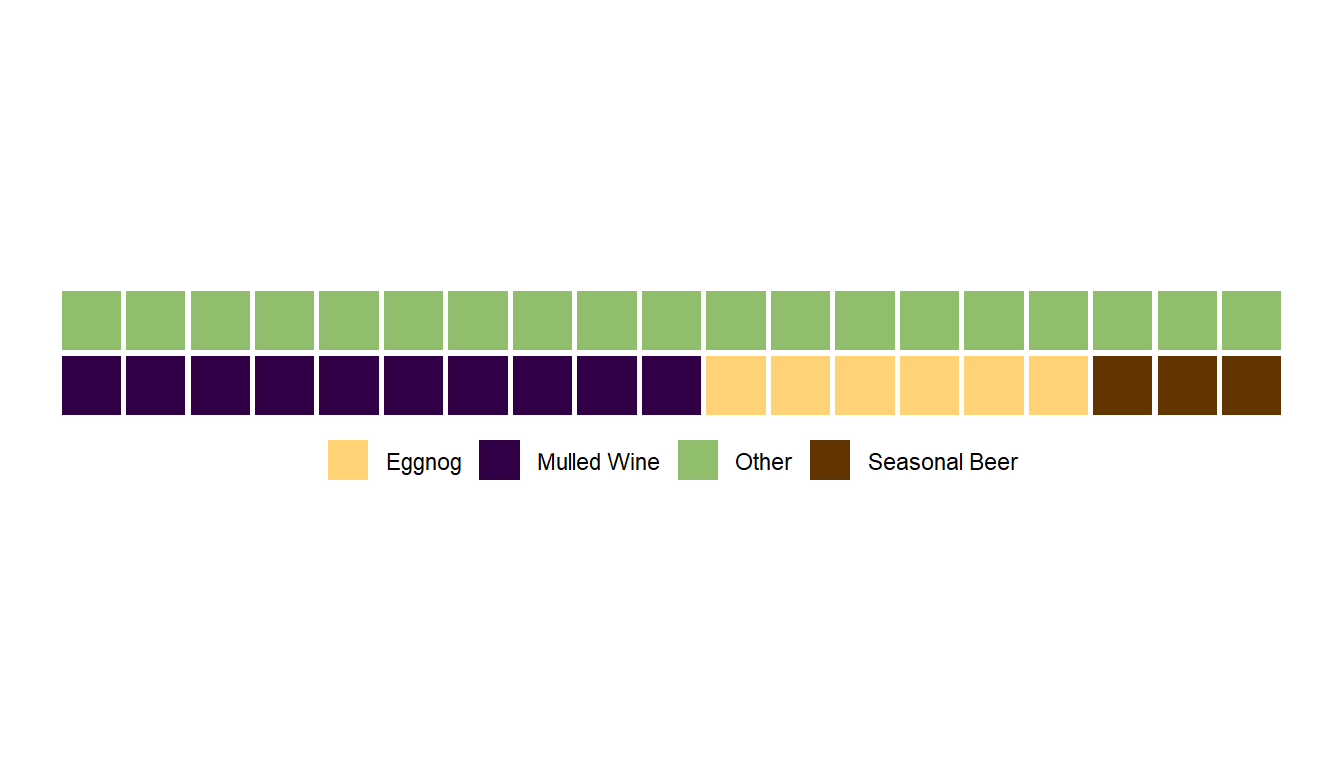This screenshot has width=1344, height=768.
Task: Click the rightmost green Other square
Action: click(x=1251, y=320)
